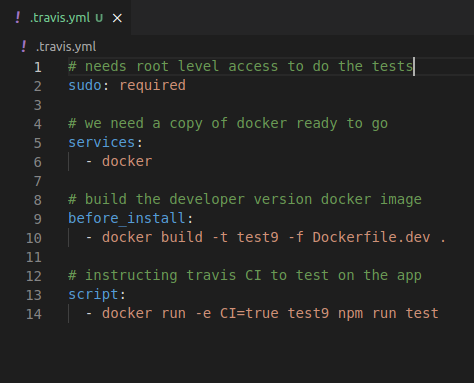The image size is (474, 383).
Task: Place cursor on the sudo key
Action: [x=85, y=86]
